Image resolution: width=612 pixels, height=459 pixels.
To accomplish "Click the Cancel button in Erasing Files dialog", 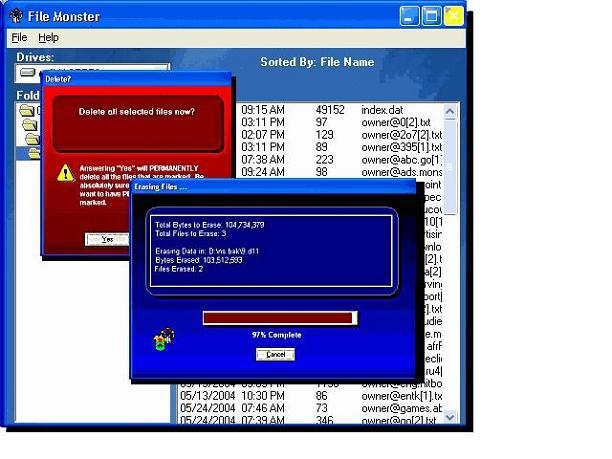I will pos(275,354).
